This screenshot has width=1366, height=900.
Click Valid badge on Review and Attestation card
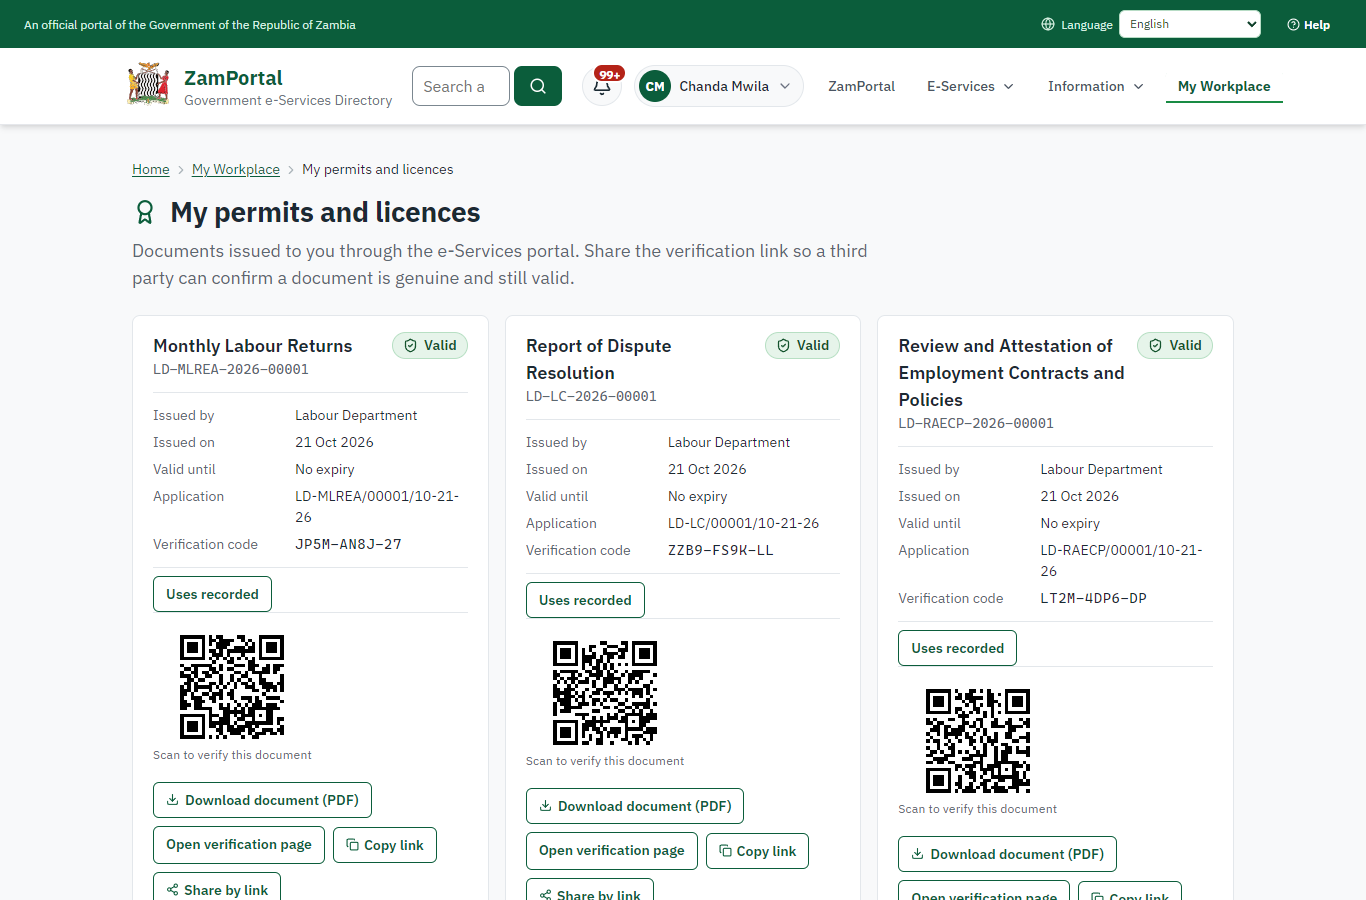coord(1175,346)
